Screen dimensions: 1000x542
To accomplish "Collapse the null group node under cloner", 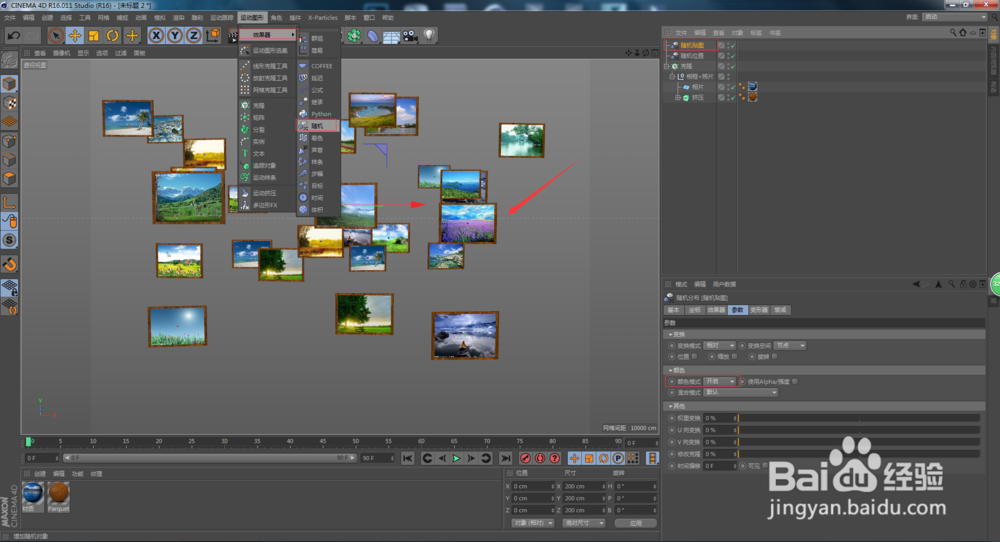I will [672, 77].
